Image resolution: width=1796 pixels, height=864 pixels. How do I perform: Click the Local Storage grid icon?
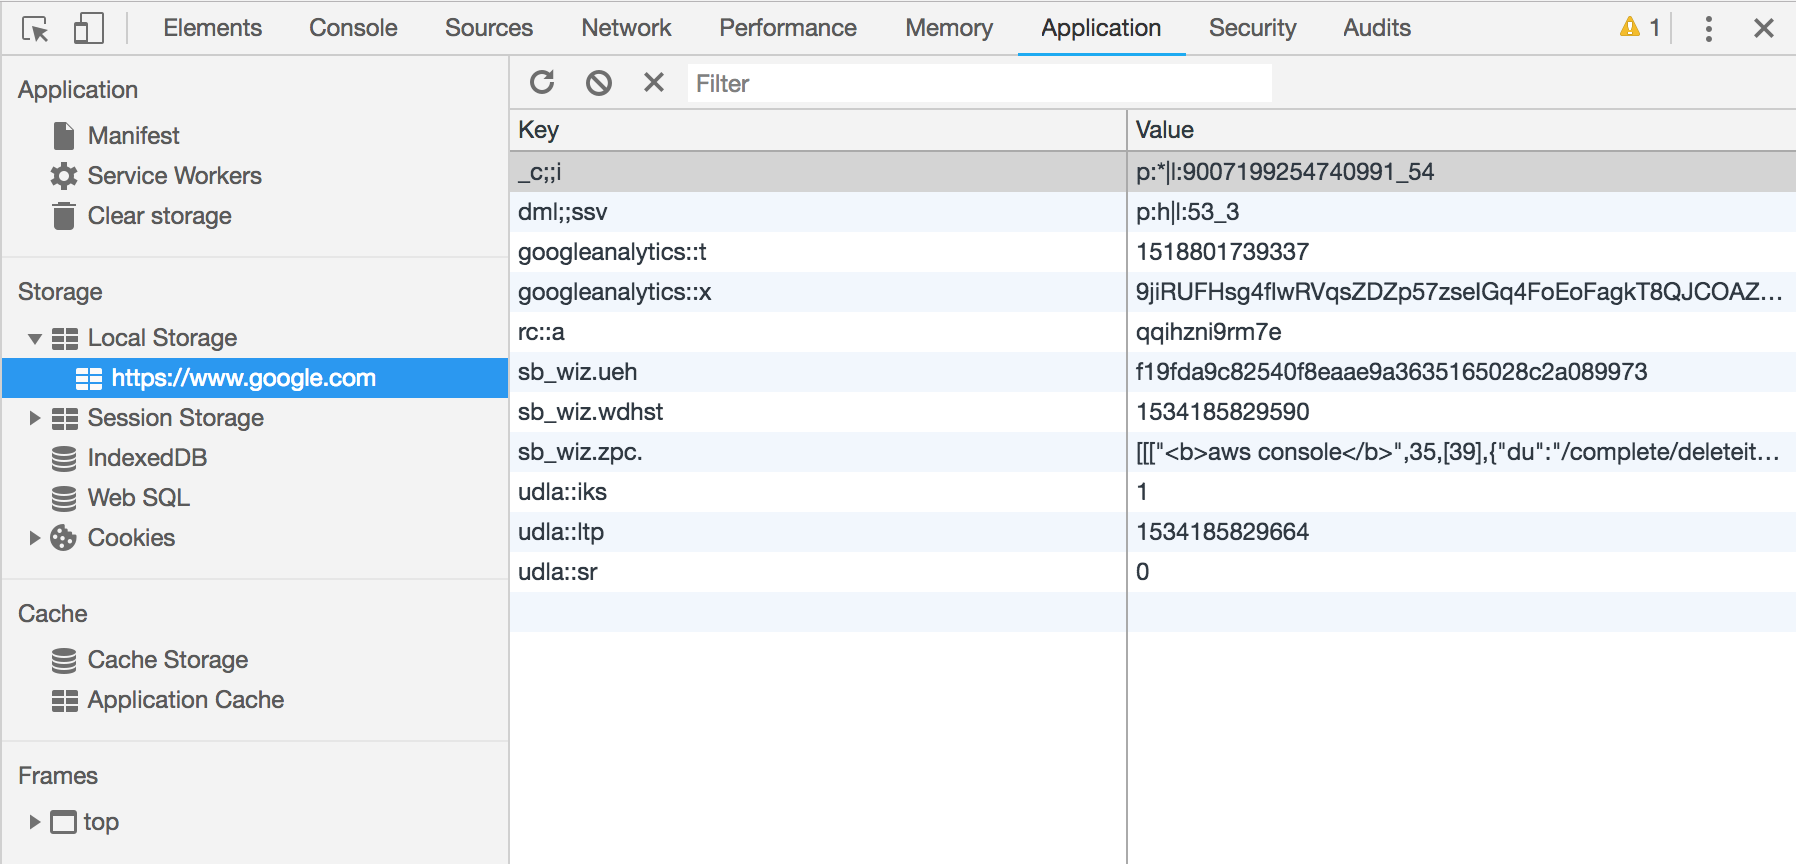pyautogui.click(x=65, y=338)
